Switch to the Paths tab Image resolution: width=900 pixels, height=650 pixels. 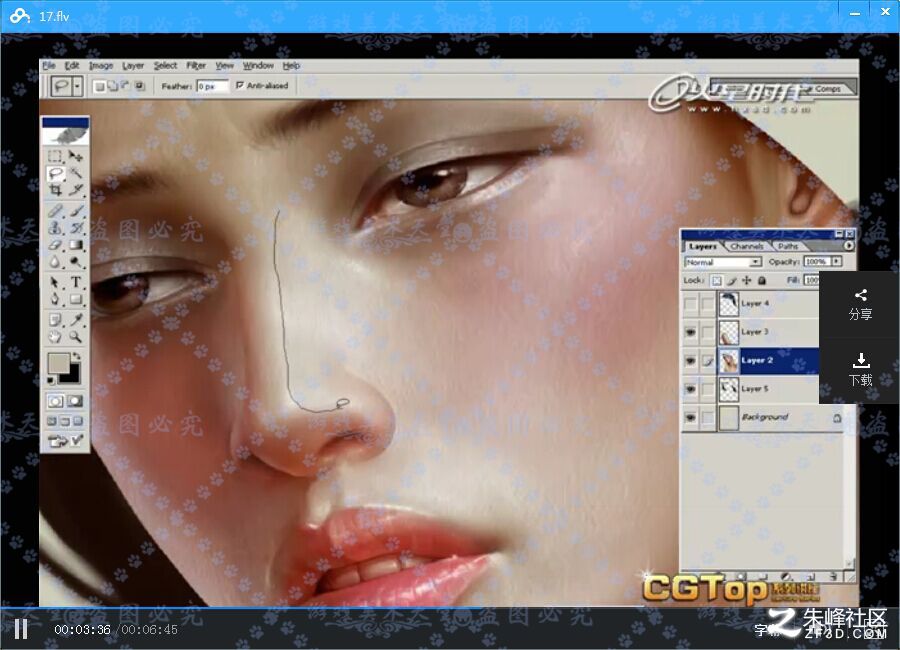tap(788, 246)
